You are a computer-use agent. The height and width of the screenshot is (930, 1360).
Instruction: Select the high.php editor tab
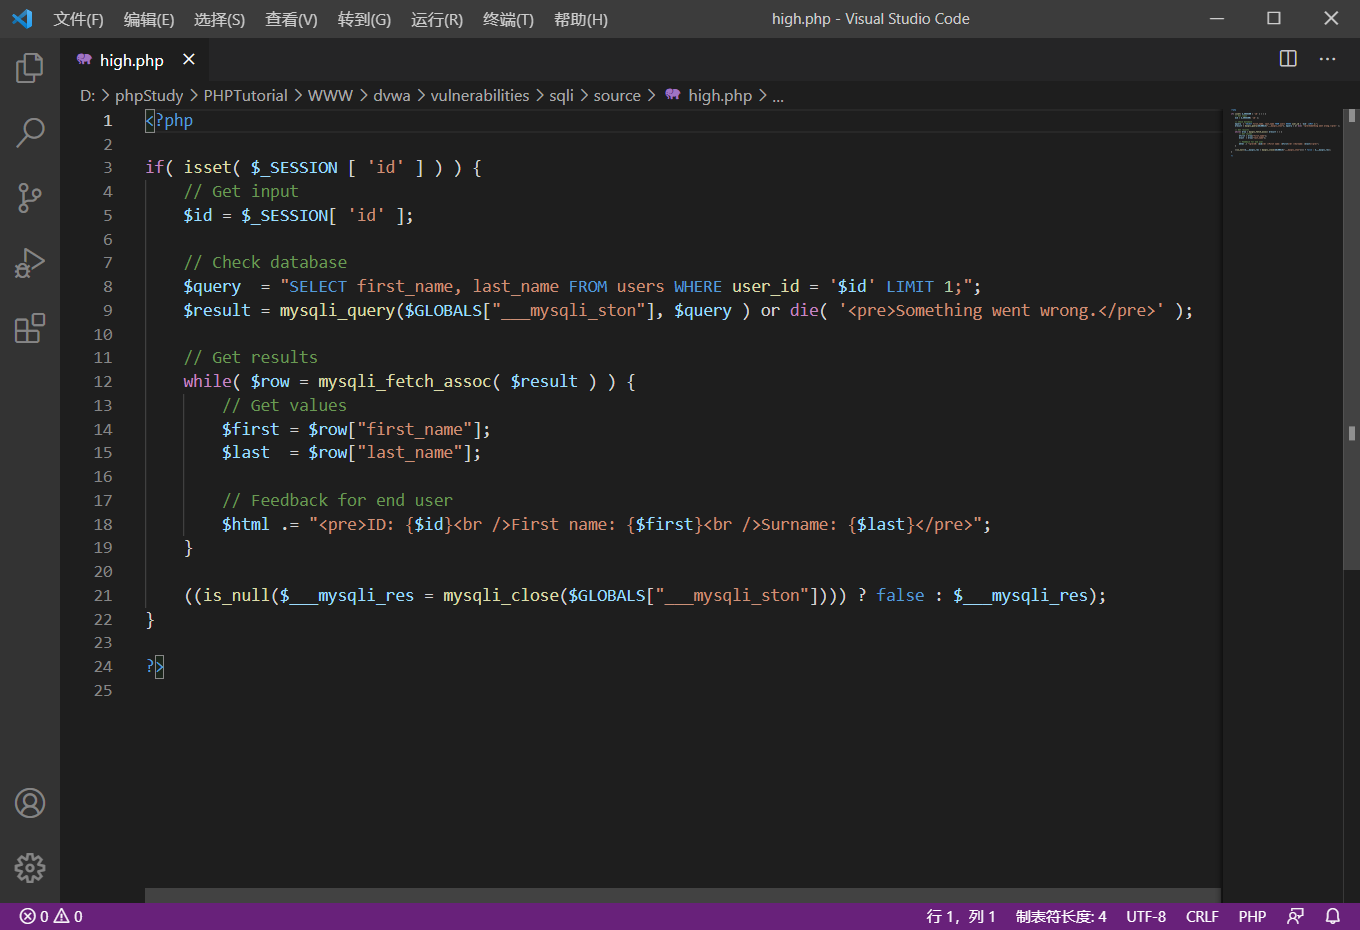[131, 60]
